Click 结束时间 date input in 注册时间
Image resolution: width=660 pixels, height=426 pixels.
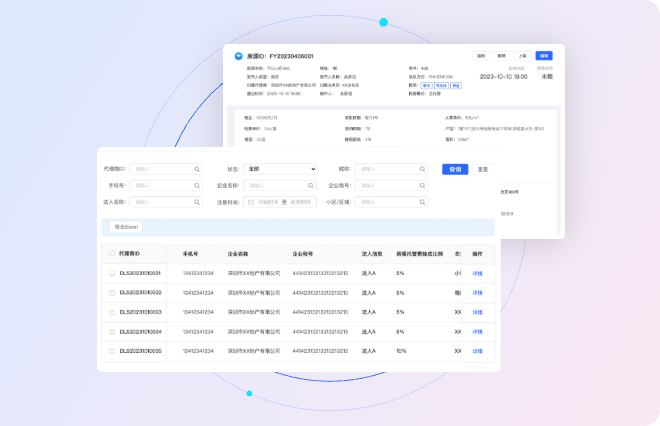[x=303, y=202]
